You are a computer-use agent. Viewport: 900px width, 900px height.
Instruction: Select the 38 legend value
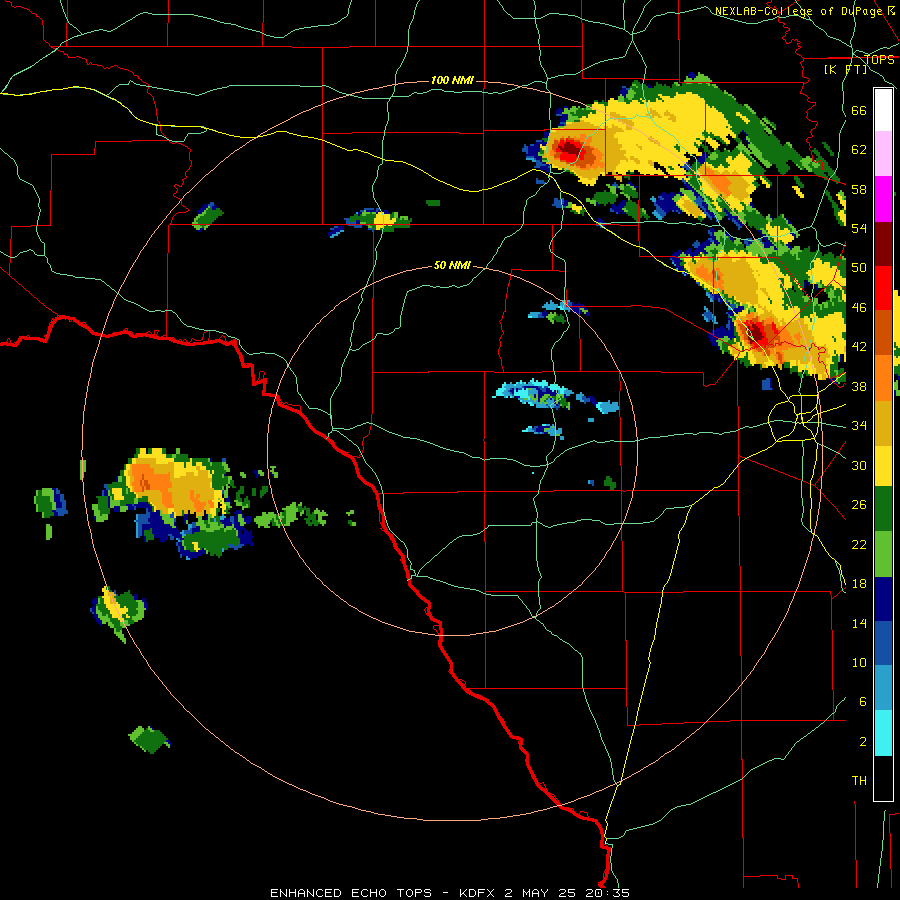point(859,386)
